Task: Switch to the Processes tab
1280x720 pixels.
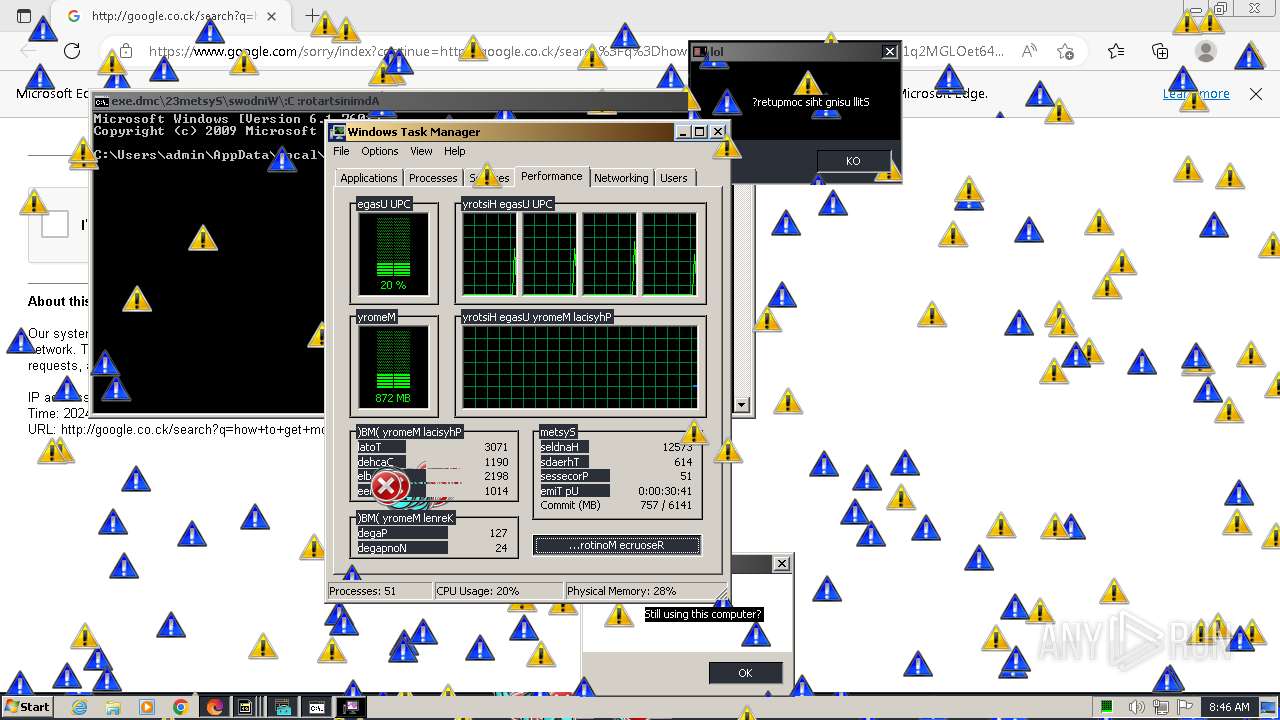Action: (x=433, y=178)
